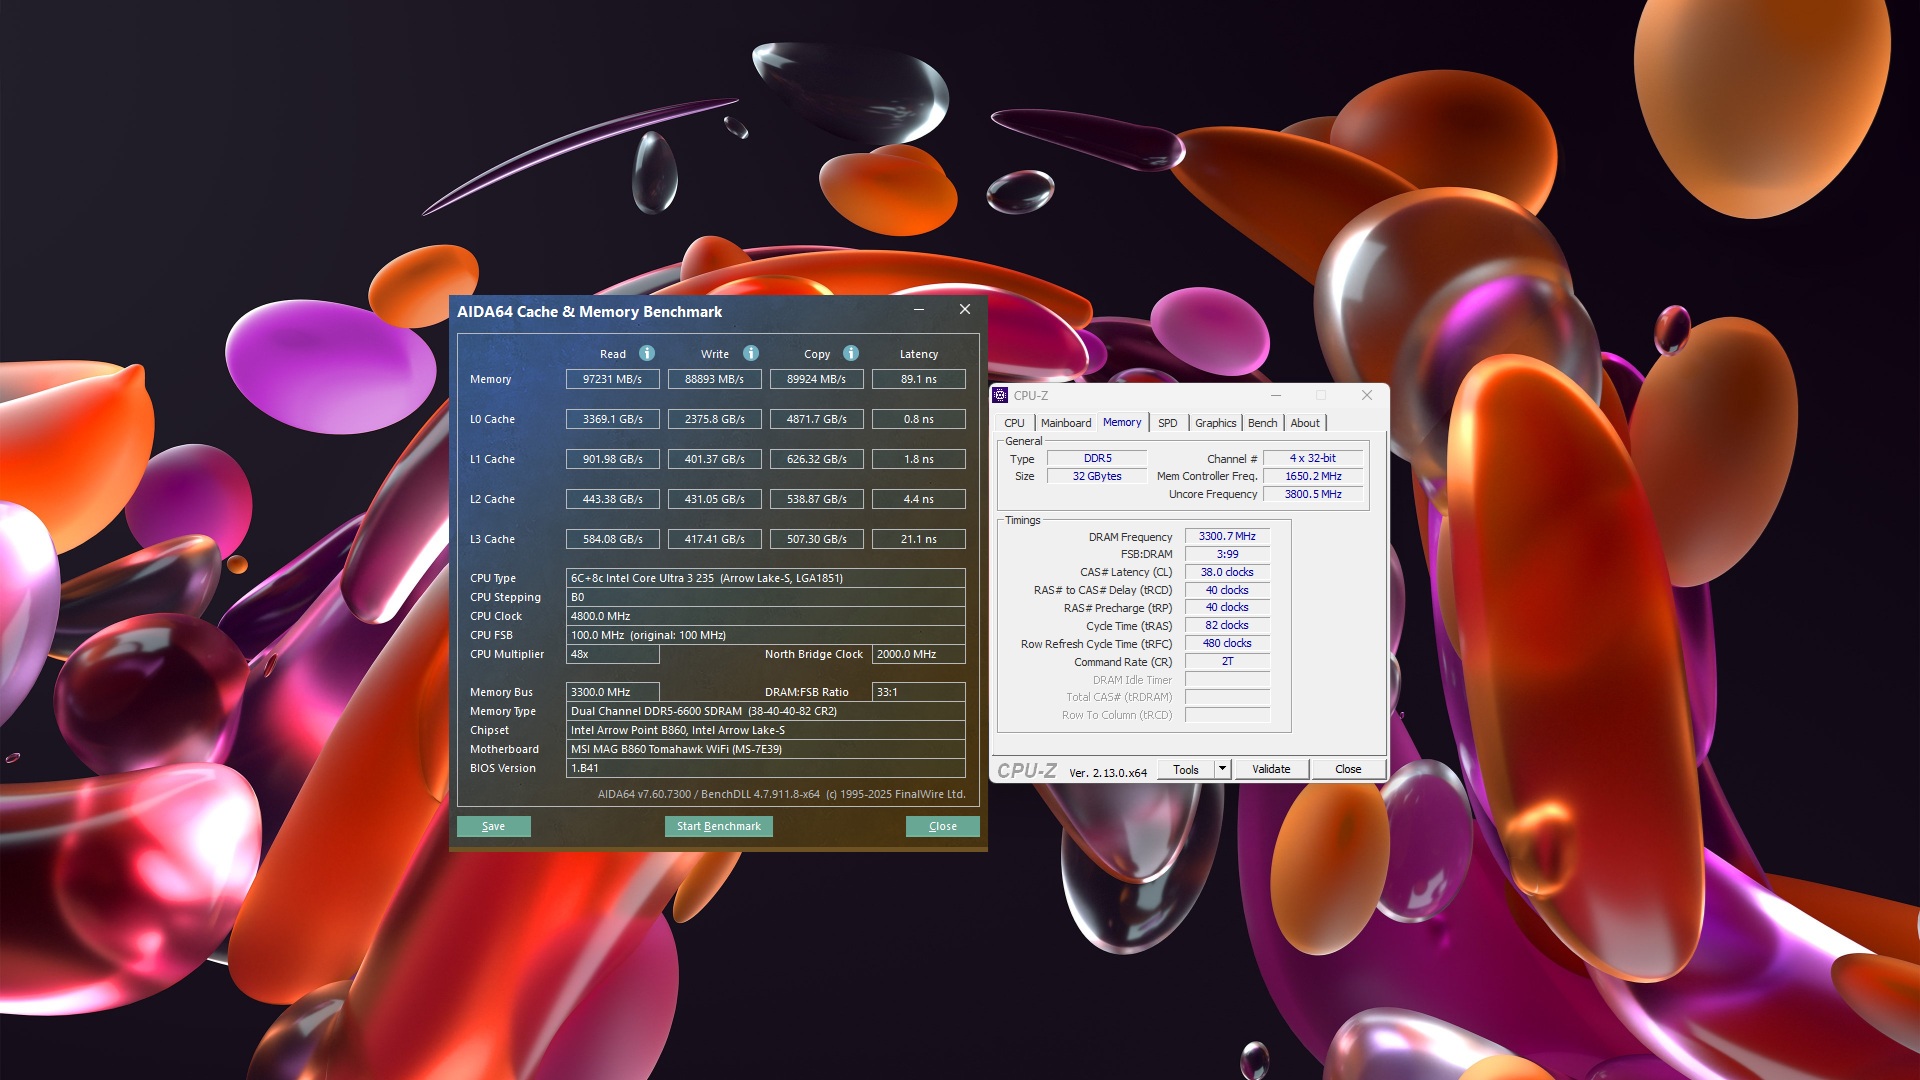Click the DRAM:FSB Ratio value 33:1
Screen dimensions: 1920x1080
pyautogui.click(x=919, y=692)
